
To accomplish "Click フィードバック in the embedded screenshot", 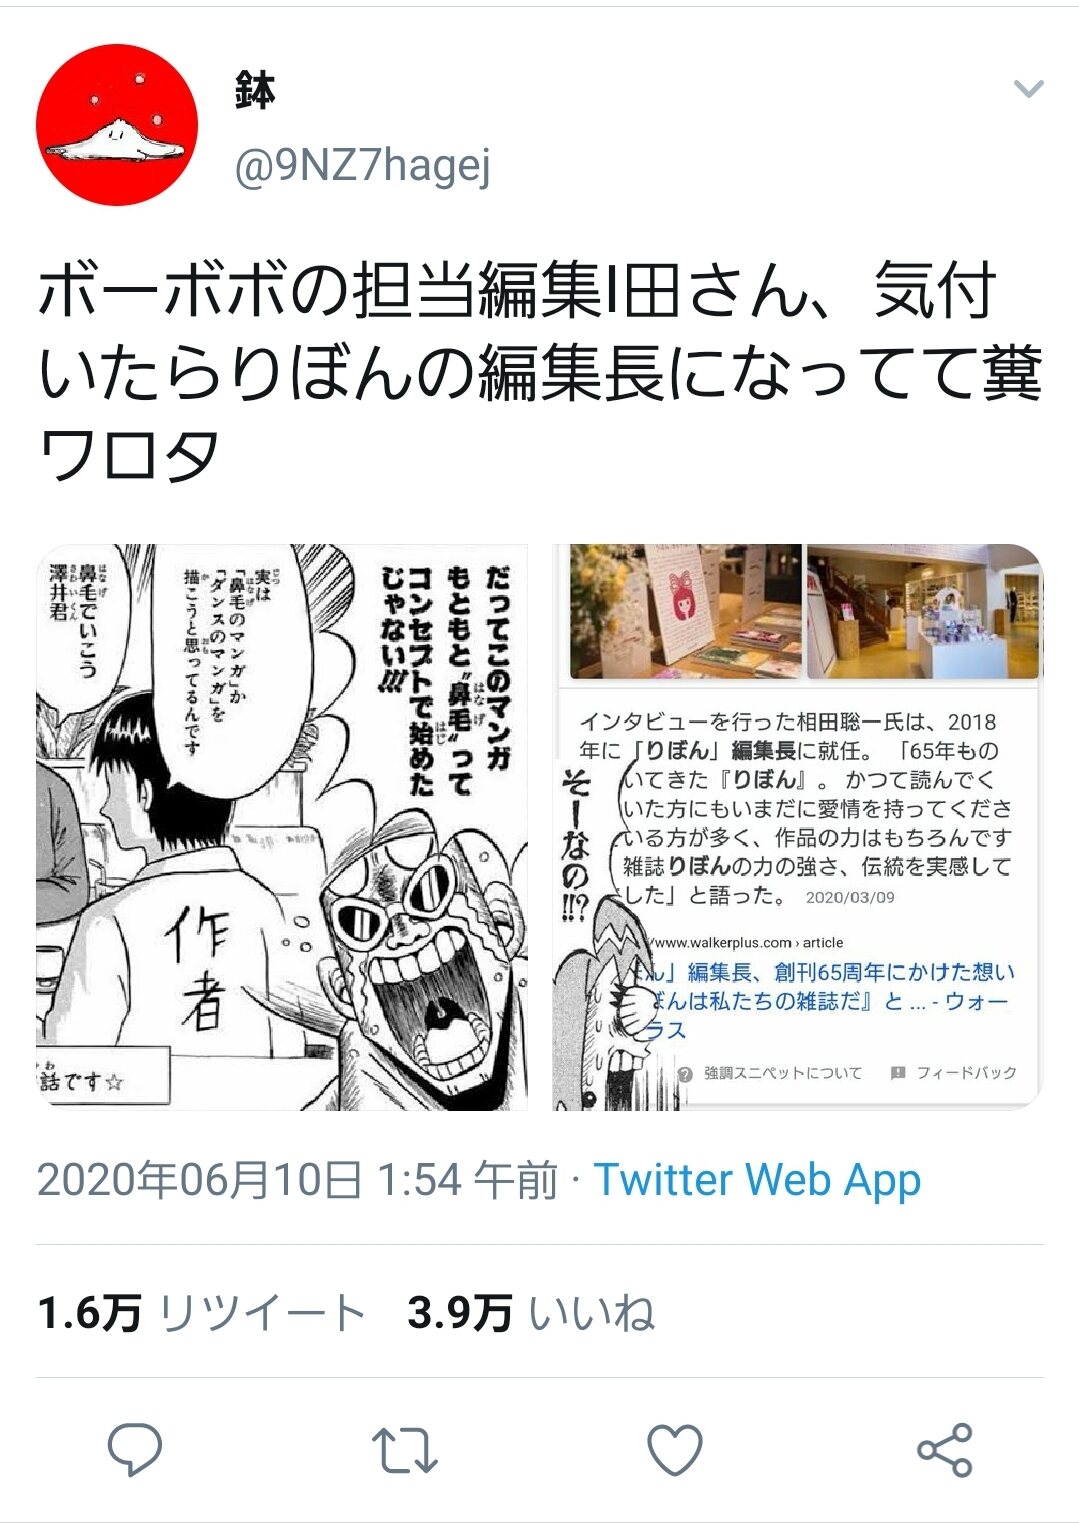I will [x=954, y=1073].
